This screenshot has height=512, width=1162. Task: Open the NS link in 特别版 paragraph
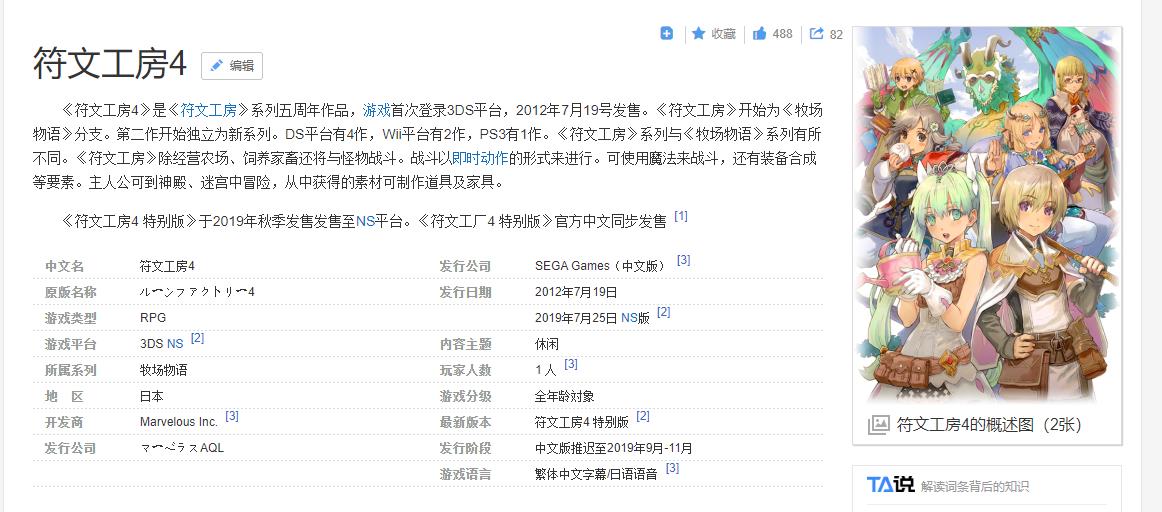365,221
